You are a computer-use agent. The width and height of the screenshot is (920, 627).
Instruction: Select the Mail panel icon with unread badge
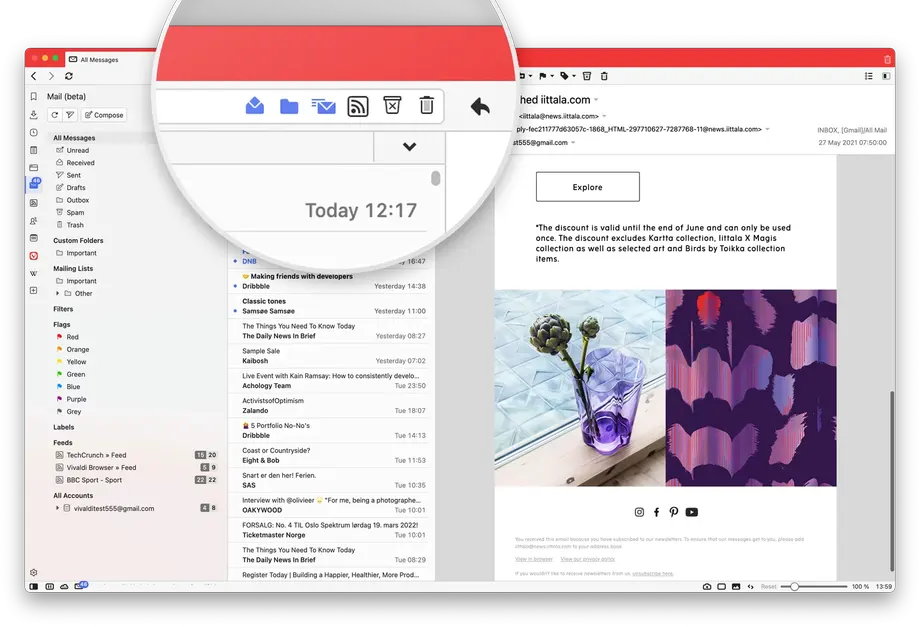coord(34,185)
